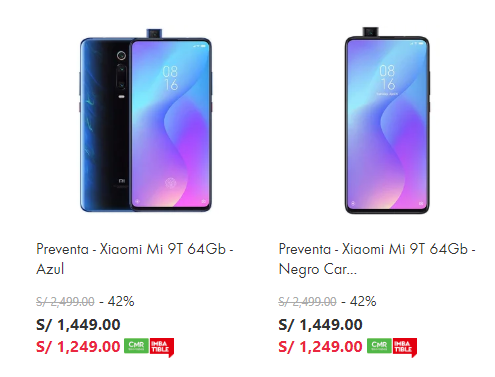Click the pop-up camera on the blue phone image

tap(154, 33)
